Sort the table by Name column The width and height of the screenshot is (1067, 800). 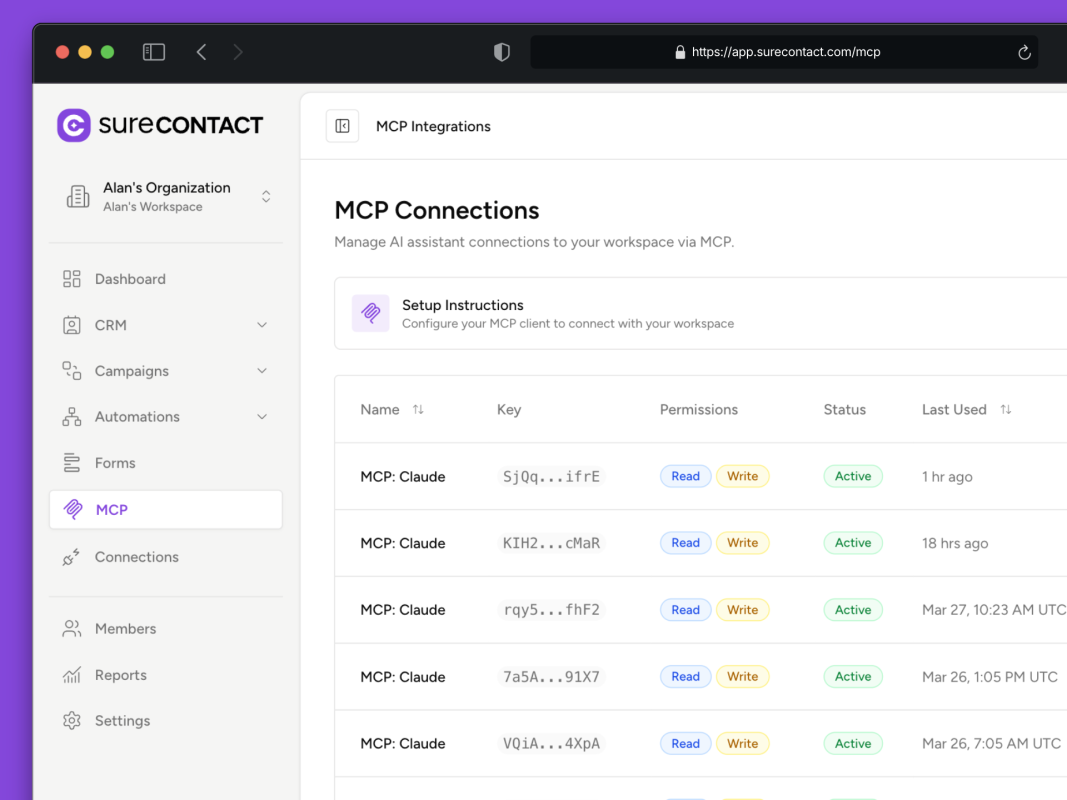tap(418, 409)
